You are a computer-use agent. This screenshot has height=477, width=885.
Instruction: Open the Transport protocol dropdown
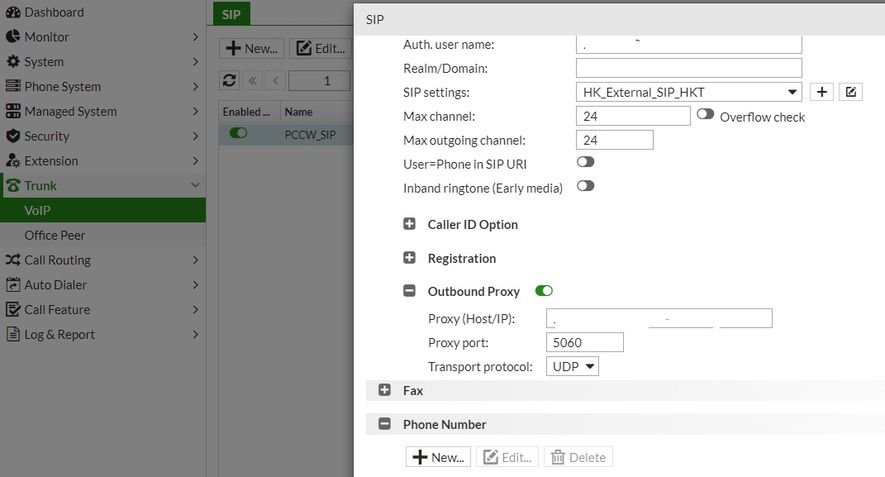pyautogui.click(x=573, y=367)
